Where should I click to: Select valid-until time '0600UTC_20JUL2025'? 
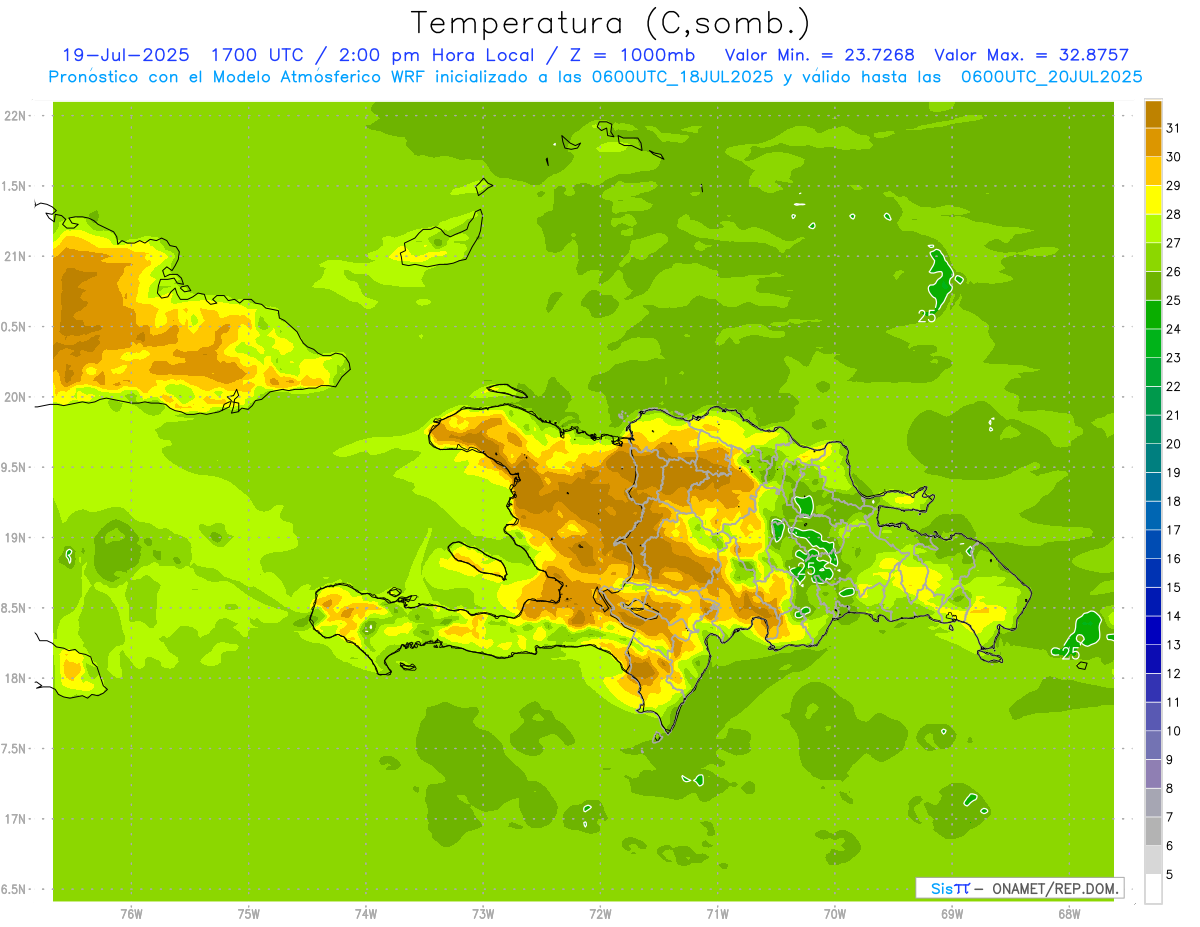pyautogui.click(x=1051, y=76)
